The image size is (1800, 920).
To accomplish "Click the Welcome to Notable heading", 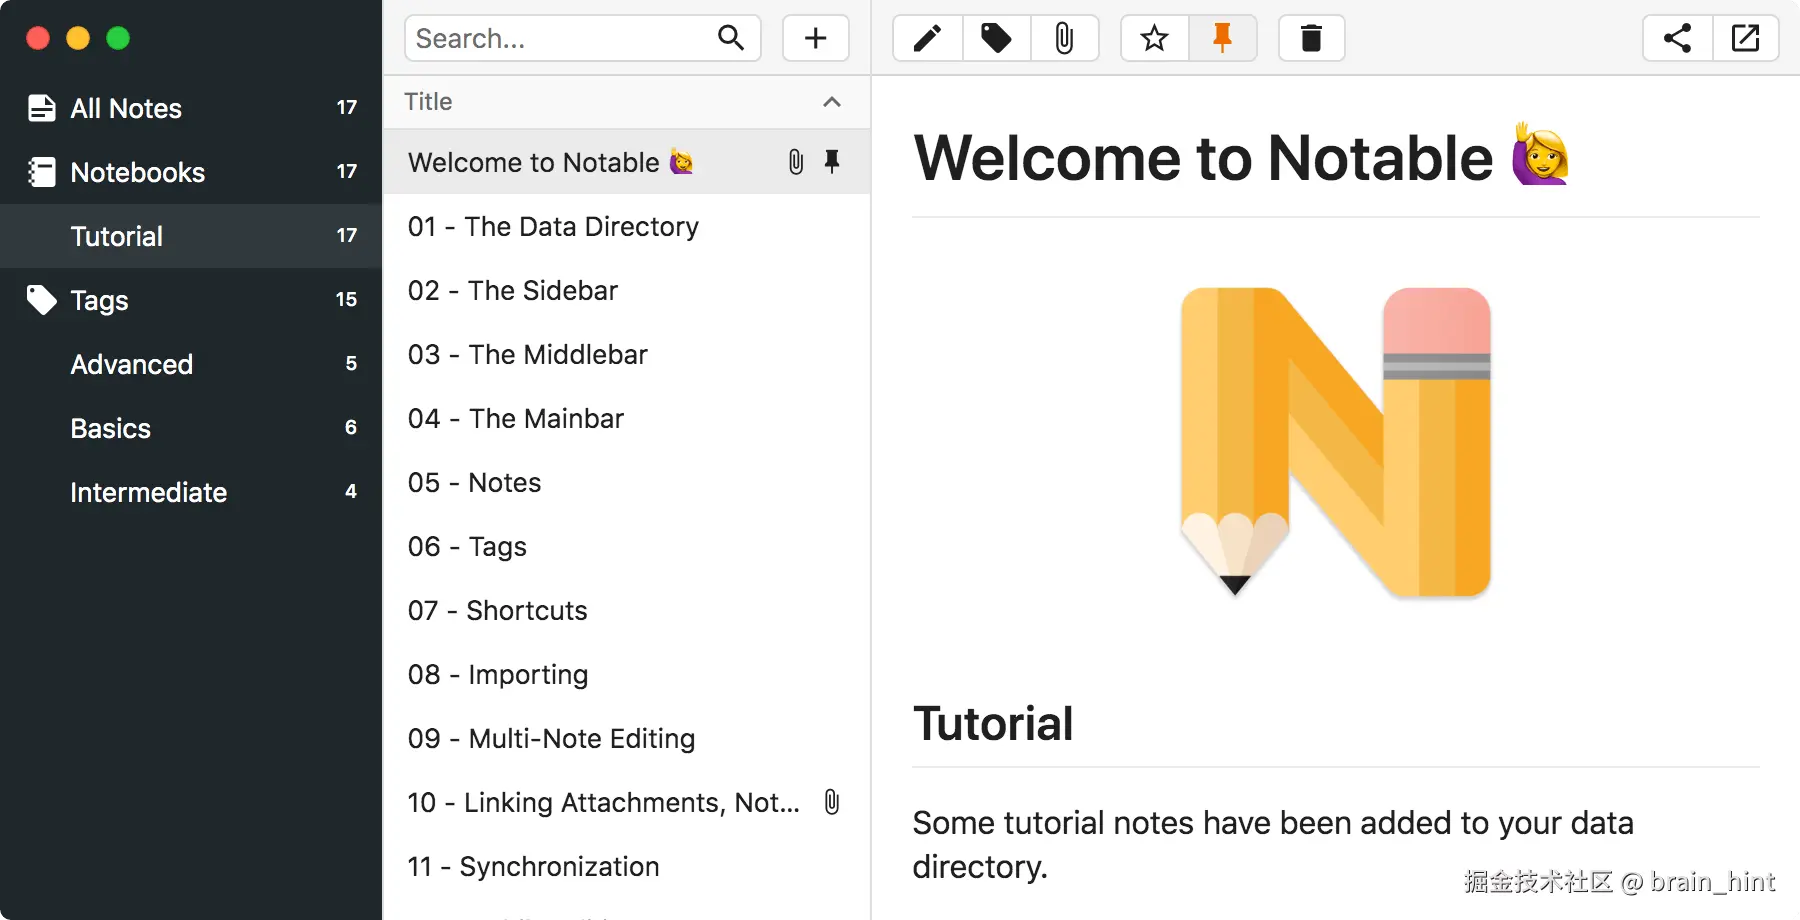I will [x=1241, y=157].
